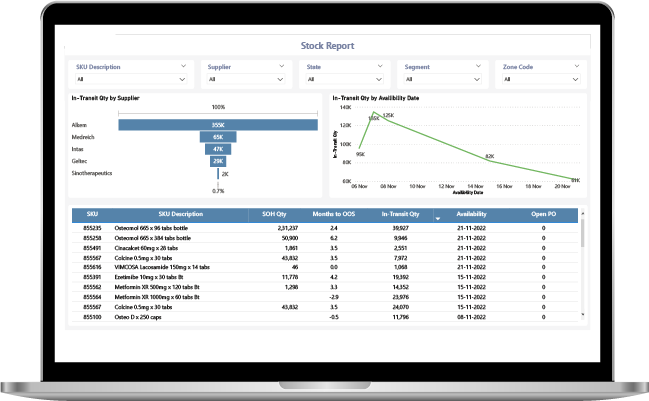649x401 pixels.
Task: Click the In-Transit Qty by Availability Date title
Action: point(376,98)
